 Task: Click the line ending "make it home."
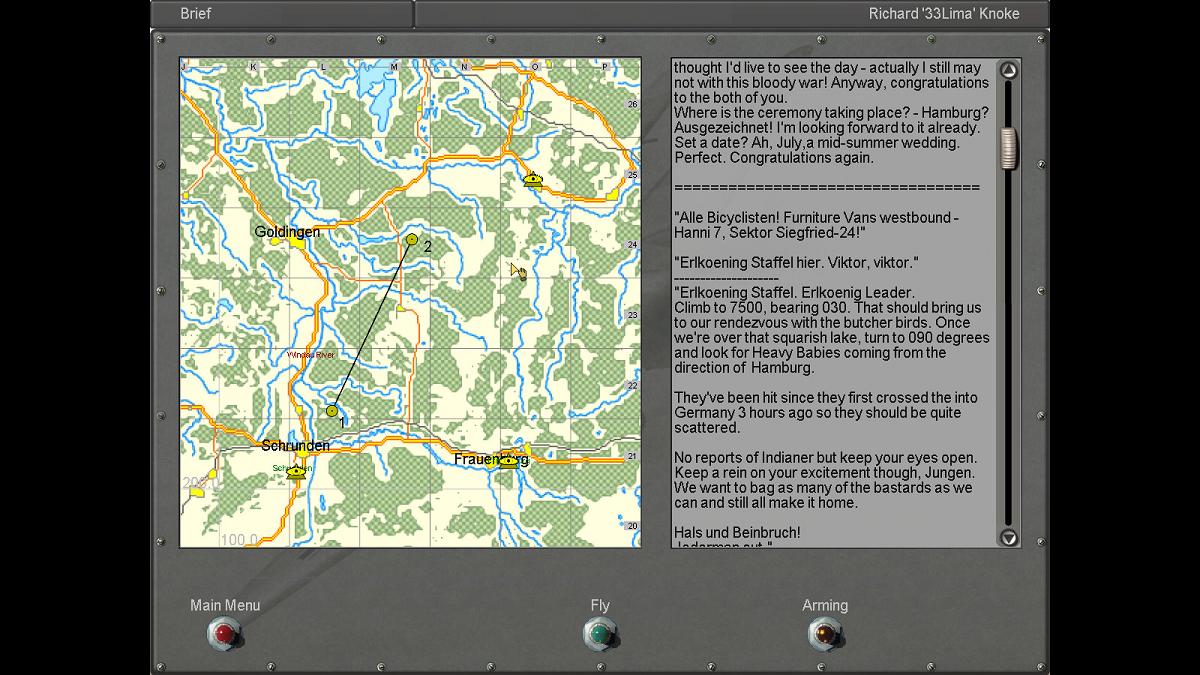click(x=765, y=502)
